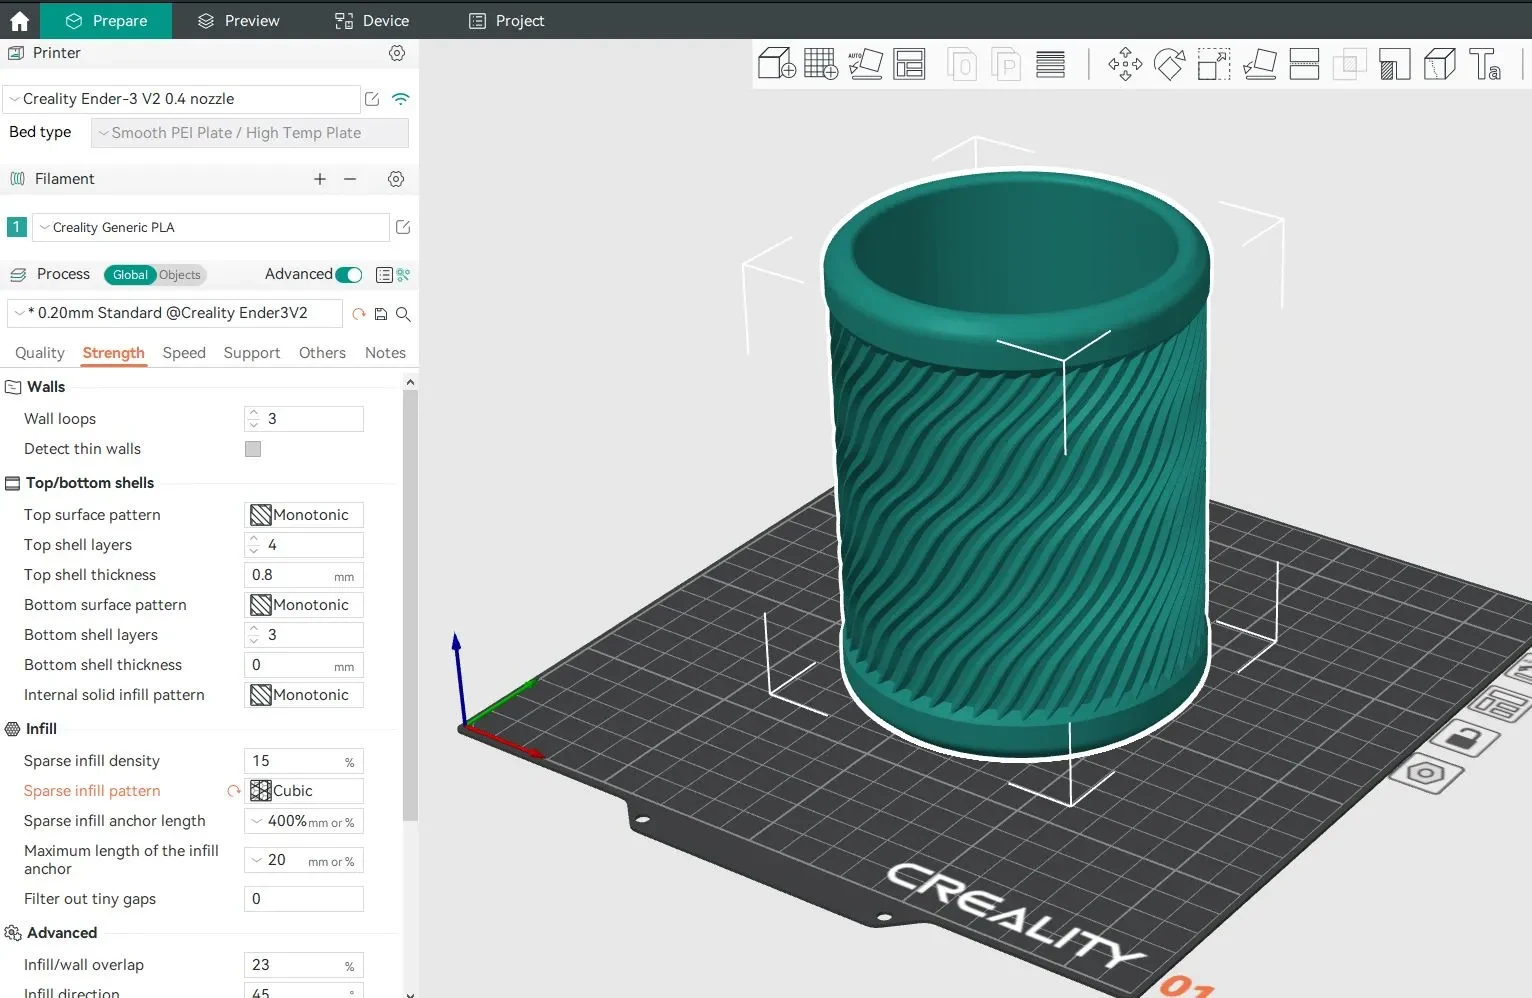This screenshot has width=1532, height=998.
Task: Toggle Advanced mode switch
Action: [349, 275]
